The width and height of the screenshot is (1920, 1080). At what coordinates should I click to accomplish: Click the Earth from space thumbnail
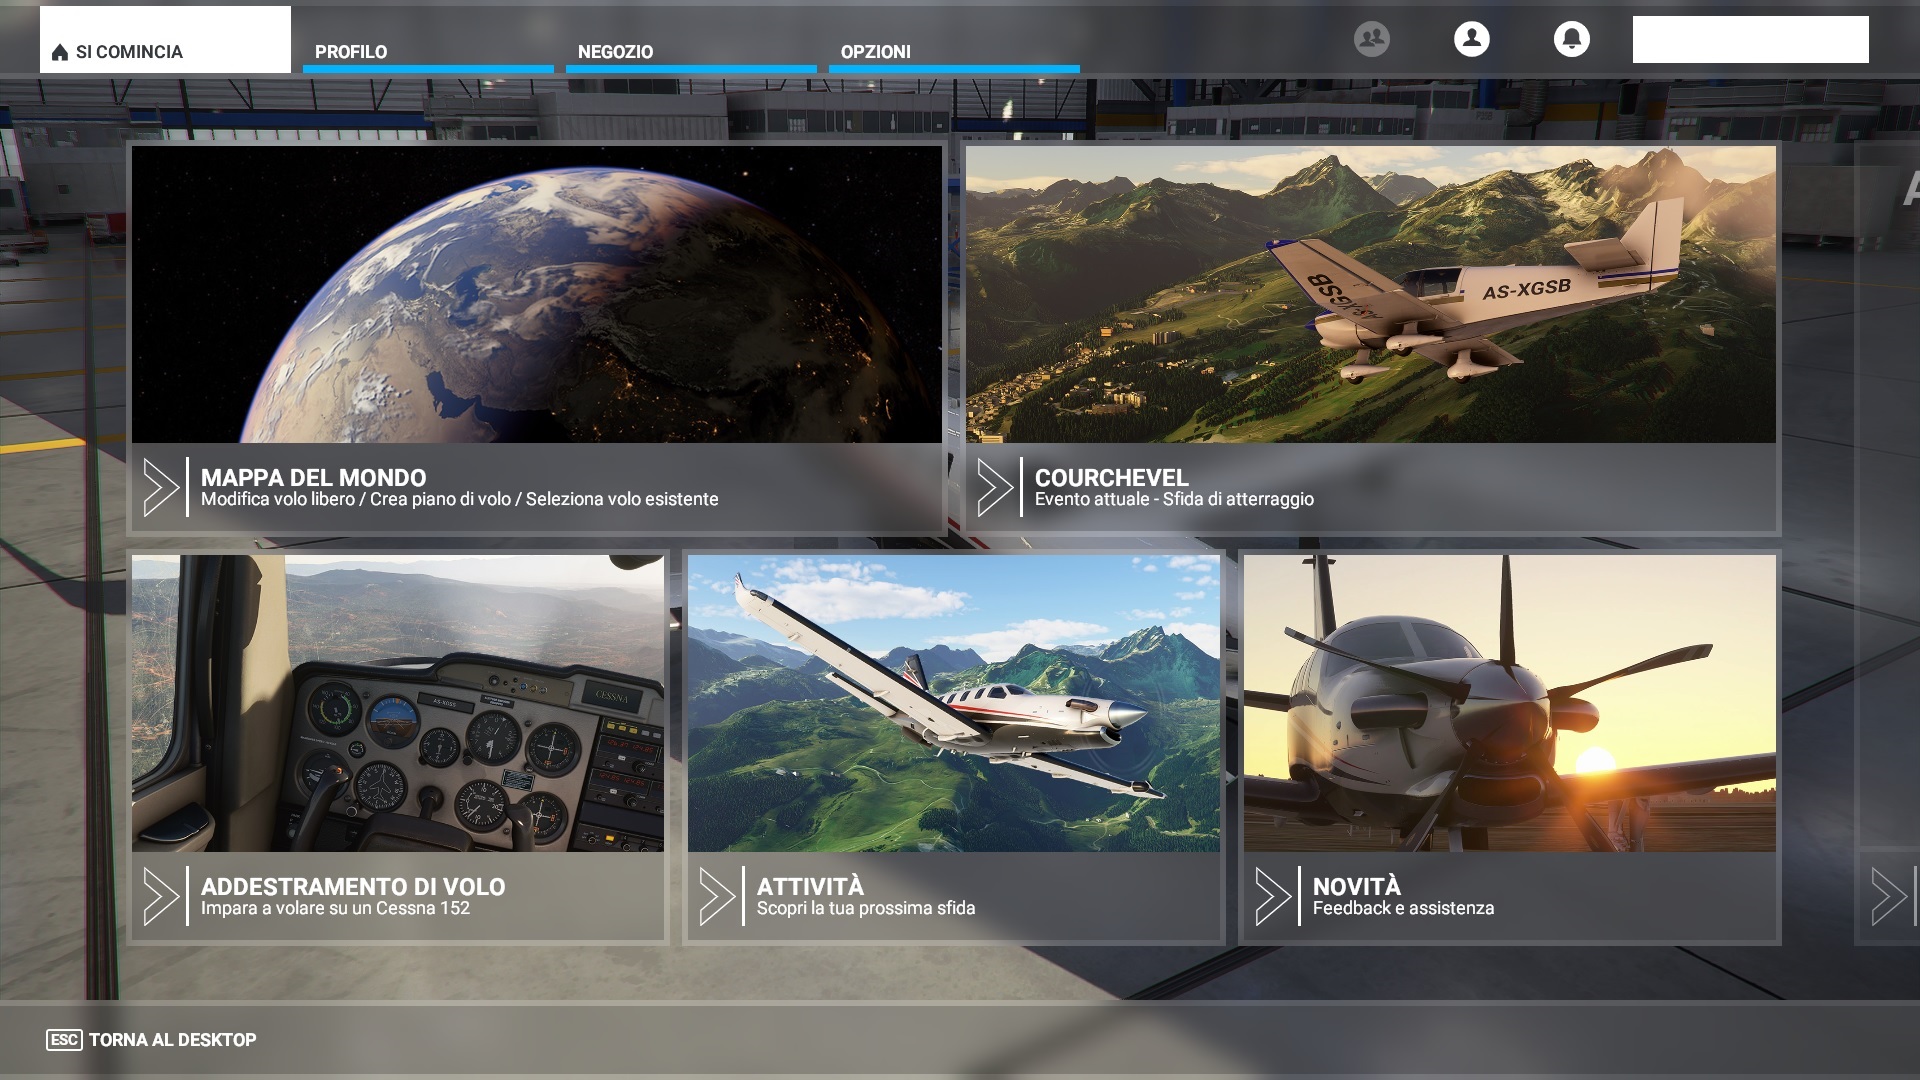click(537, 295)
